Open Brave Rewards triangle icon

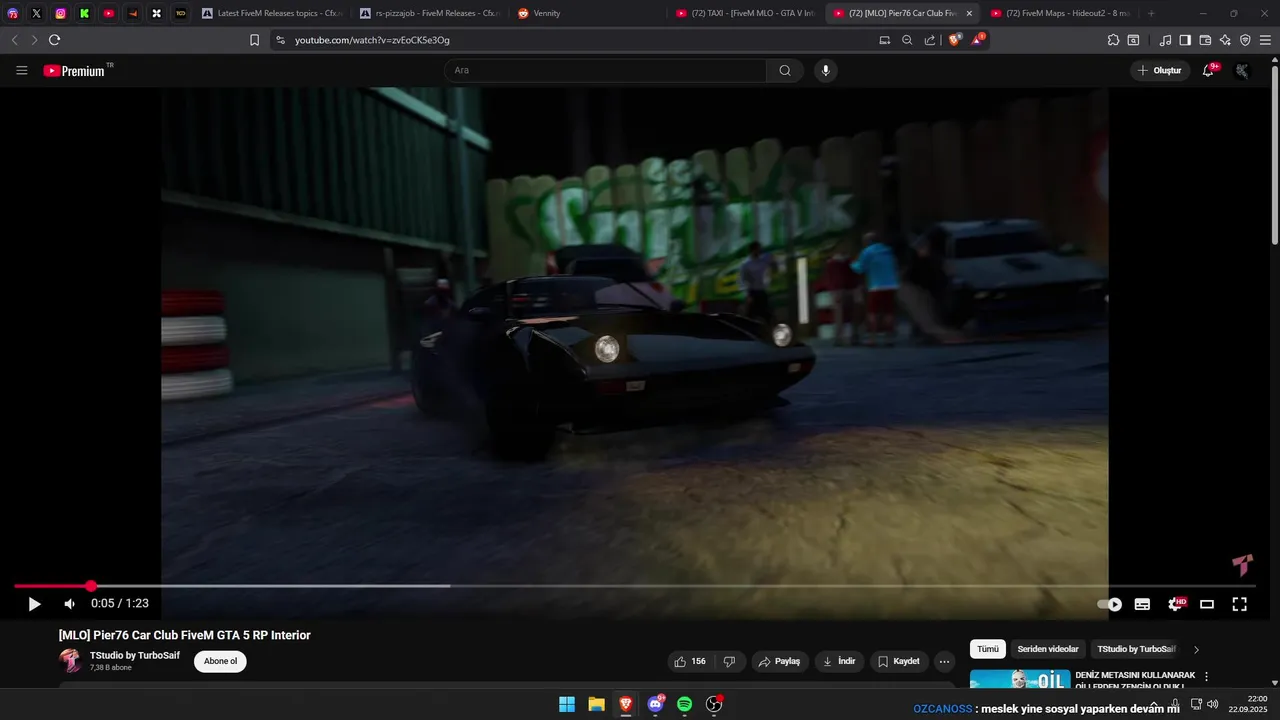click(x=978, y=40)
